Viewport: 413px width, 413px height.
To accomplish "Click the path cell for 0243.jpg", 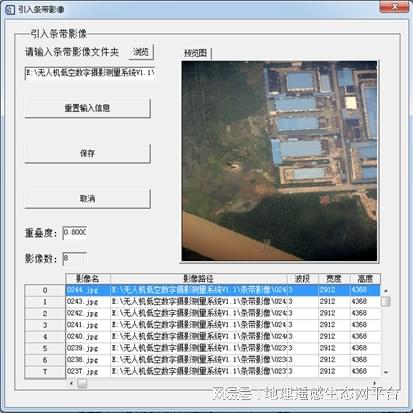I will pyautogui.click(x=199, y=302).
